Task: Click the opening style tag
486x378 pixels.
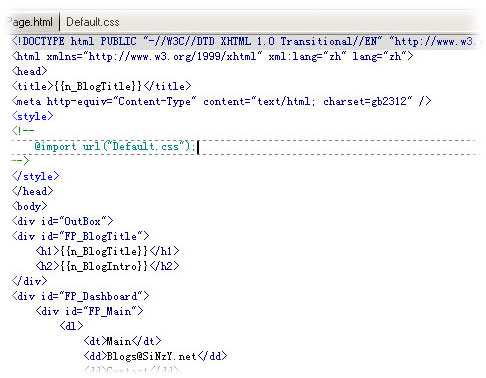Action: [x=32, y=116]
